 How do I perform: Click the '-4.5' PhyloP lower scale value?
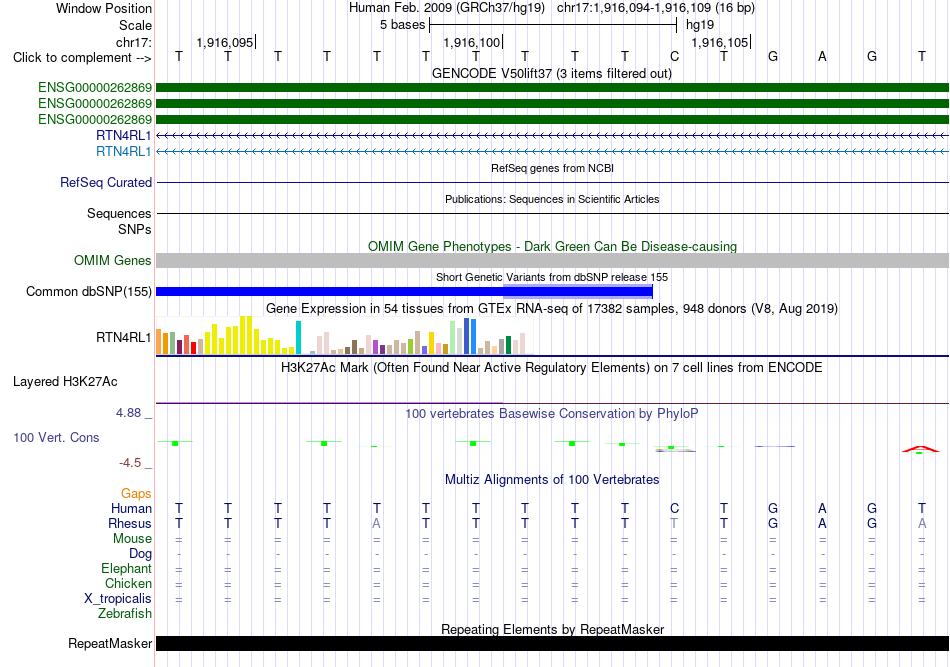(x=130, y=463)
